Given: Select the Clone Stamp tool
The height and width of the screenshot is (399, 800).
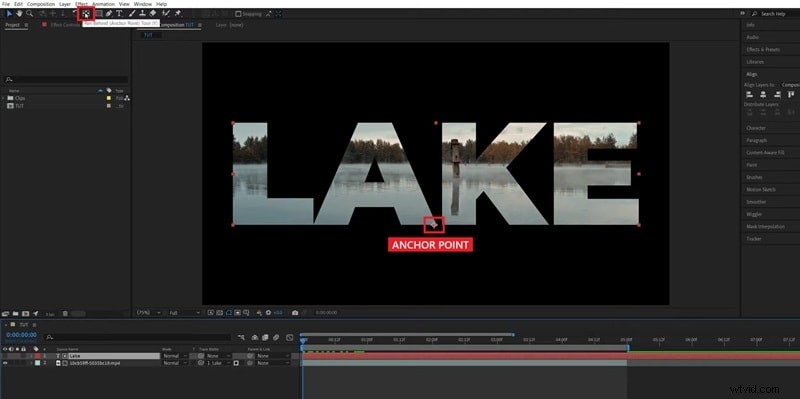Looking at the screenshot, I should click(142, 13).
